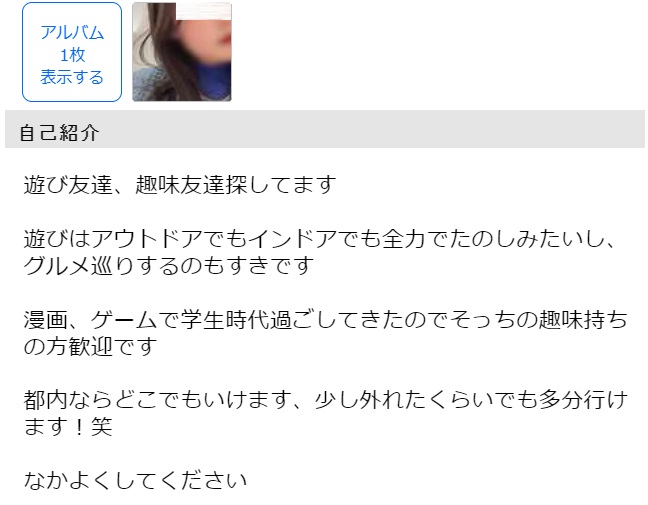Click the white censor box on the photo
Screen dimensions: 648x505
tap(203, 11)
